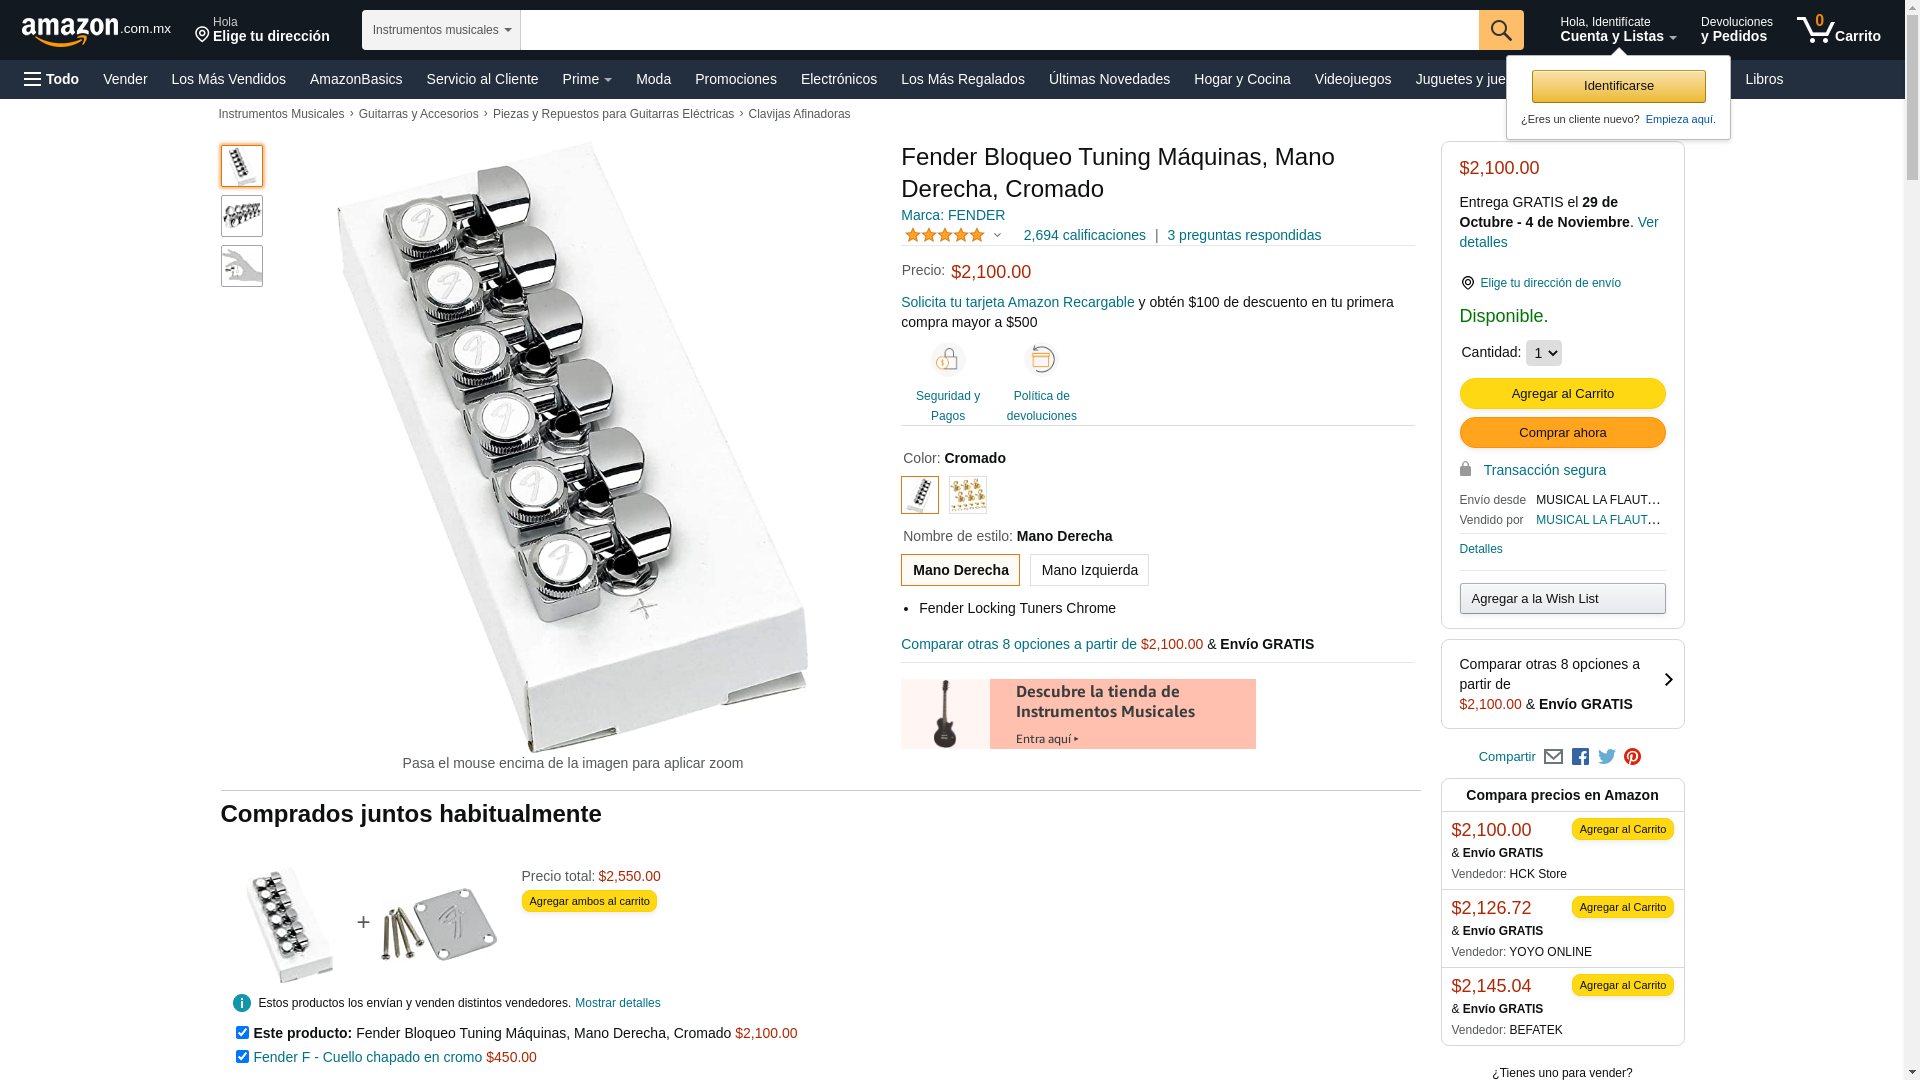1920x1080 pixels.
Task: Open the Todo hamburger menu
Action: (x=51, y=79)
